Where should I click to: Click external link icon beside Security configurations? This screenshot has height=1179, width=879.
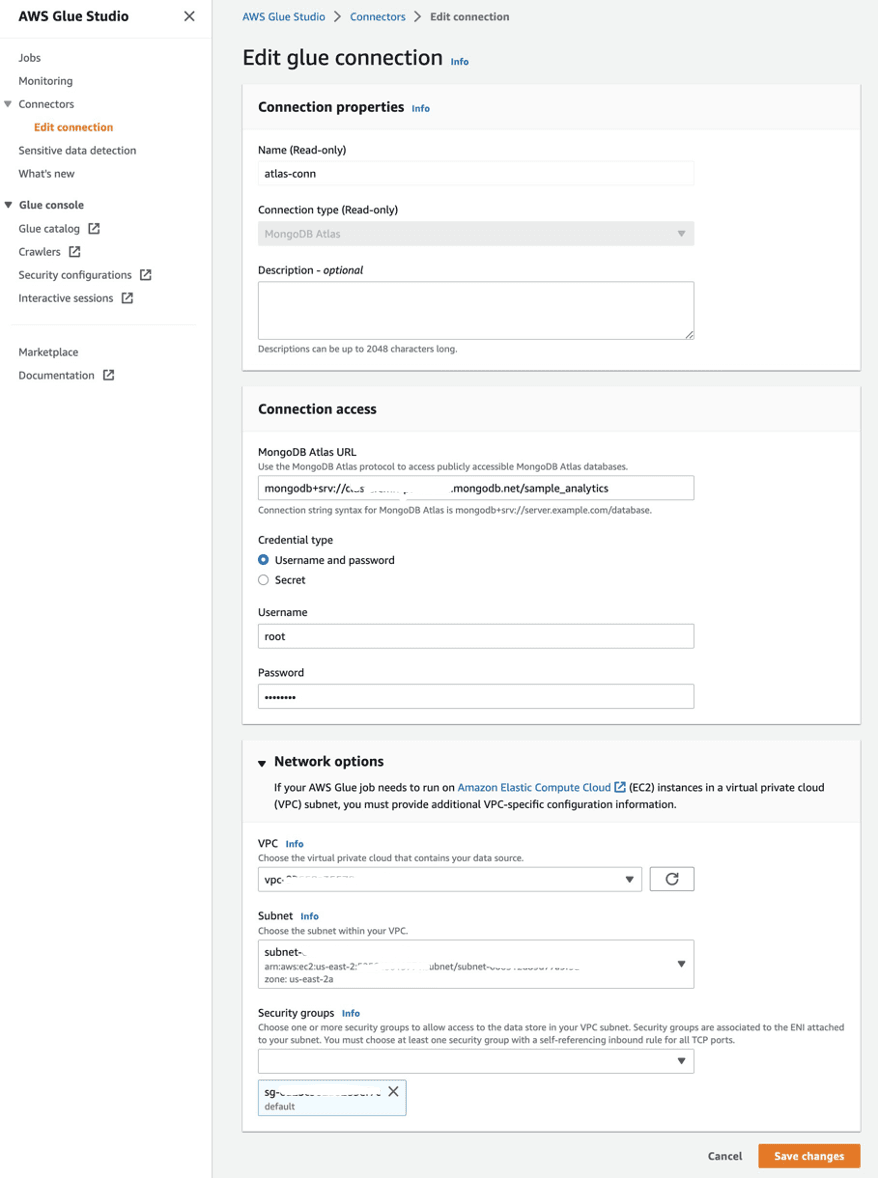146,275
